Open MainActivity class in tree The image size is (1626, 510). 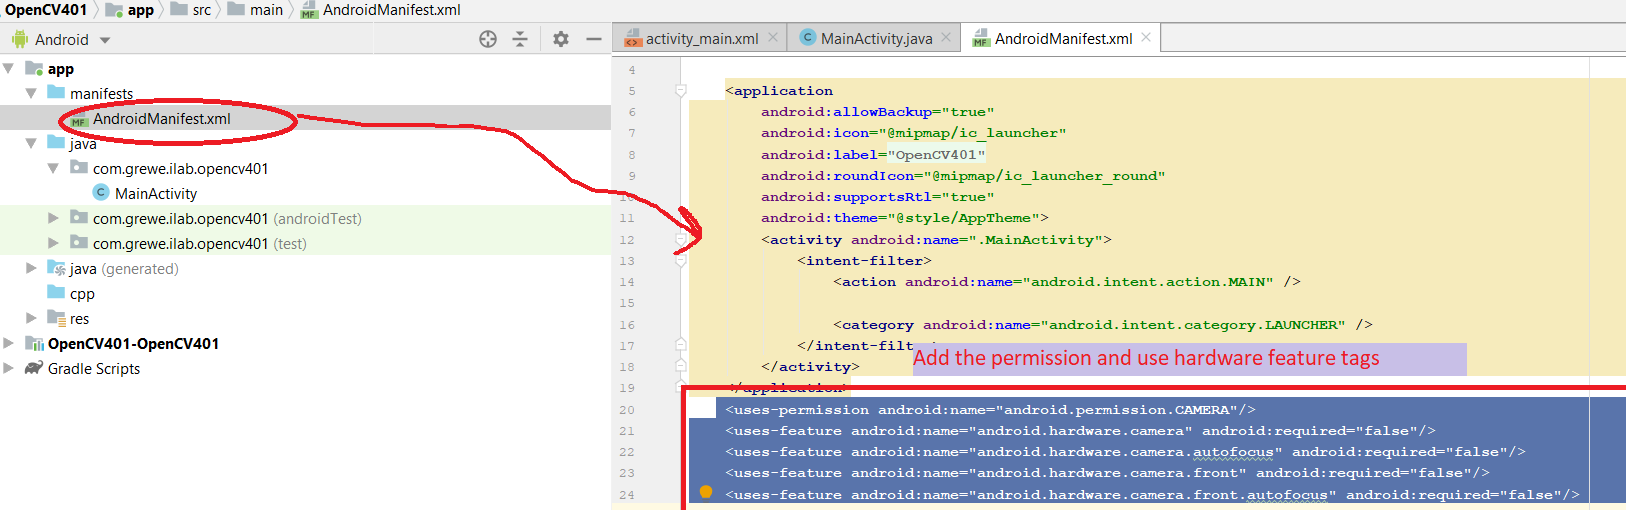click(x=155, y=194)
